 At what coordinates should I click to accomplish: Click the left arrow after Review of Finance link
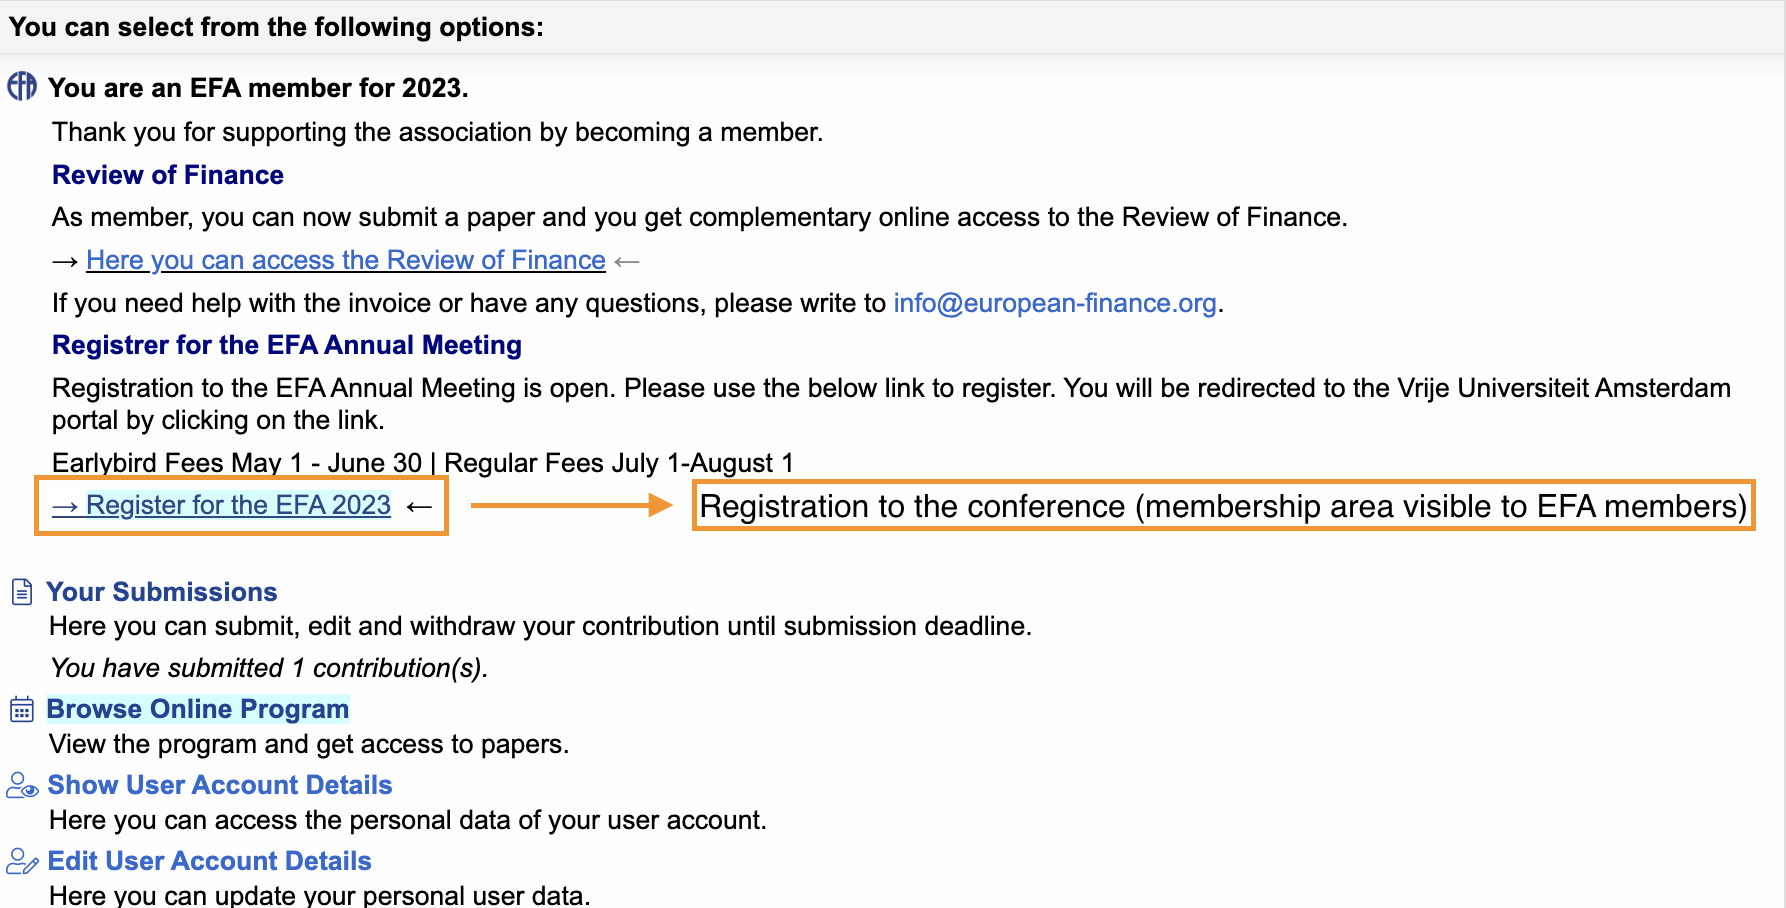coord(627,261)
